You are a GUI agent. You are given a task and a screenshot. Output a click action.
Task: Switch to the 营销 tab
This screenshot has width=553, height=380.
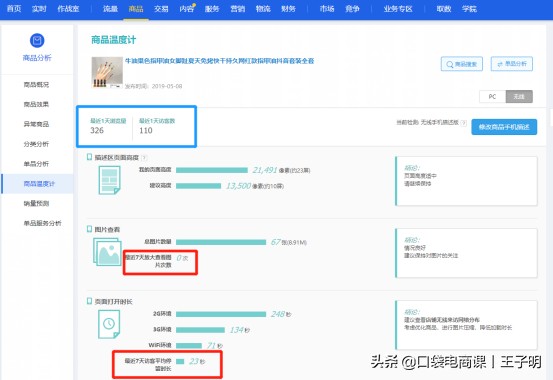click(x=237, y=9)
